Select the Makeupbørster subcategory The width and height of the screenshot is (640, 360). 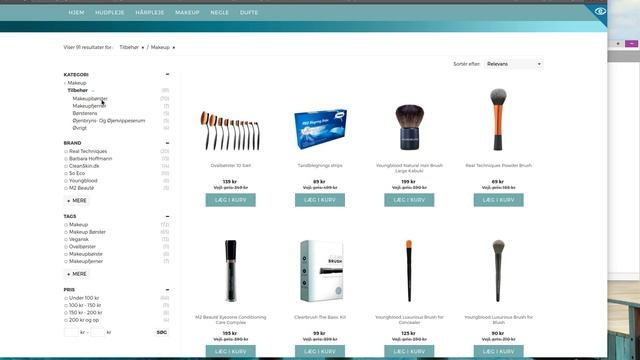click(90, 99)
